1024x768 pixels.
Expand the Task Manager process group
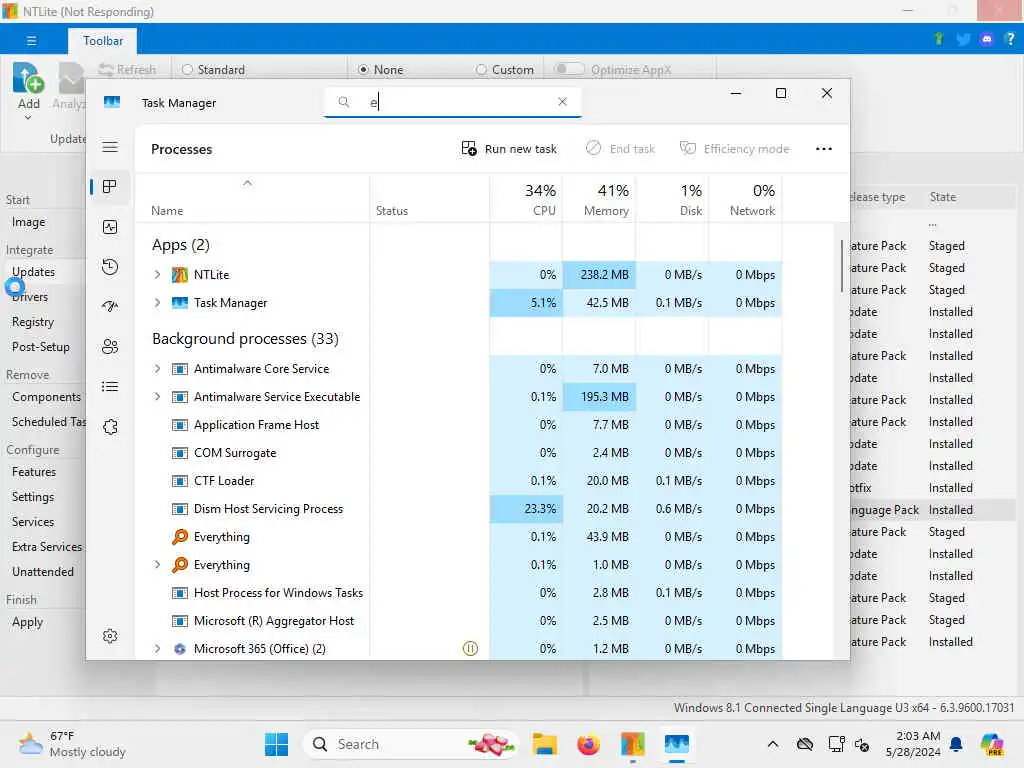[157, 302]
